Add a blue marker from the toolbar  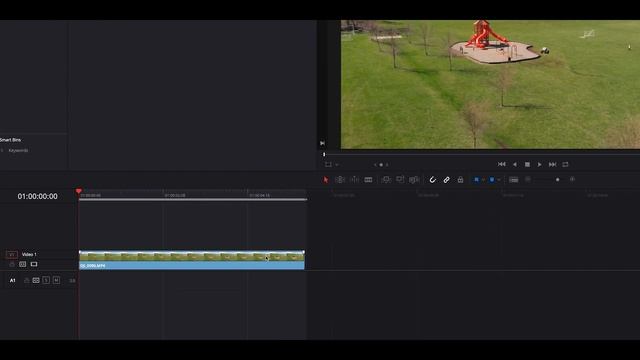coord(492,180)
